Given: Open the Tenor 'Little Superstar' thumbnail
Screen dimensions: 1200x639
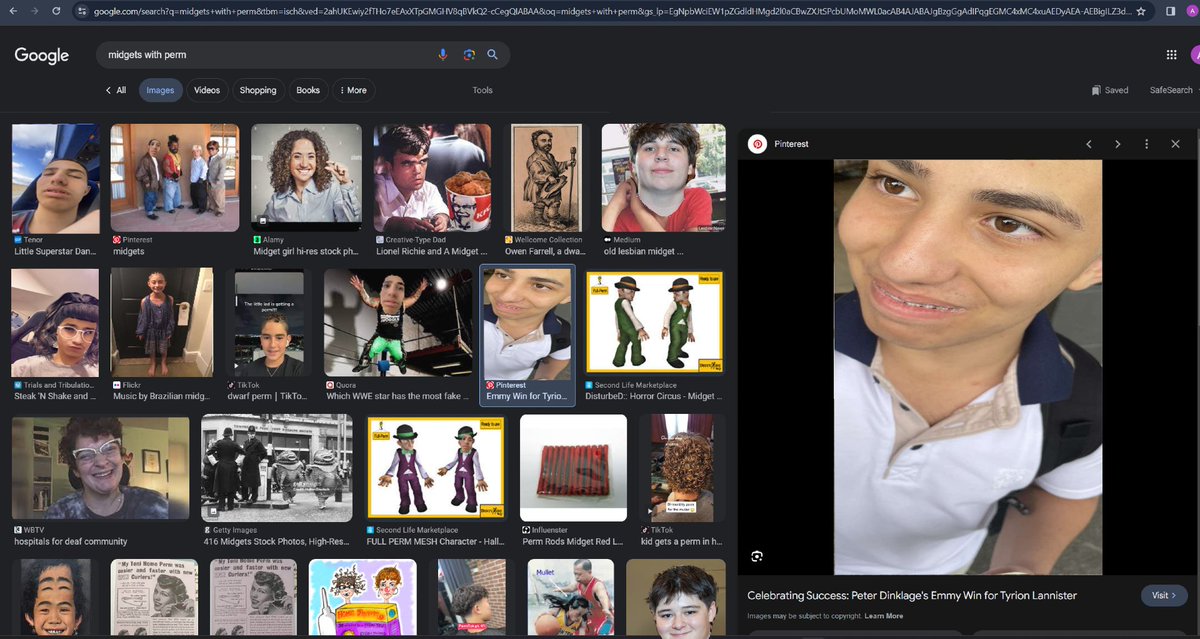Looking at the screenshot, I should [56, 179].
